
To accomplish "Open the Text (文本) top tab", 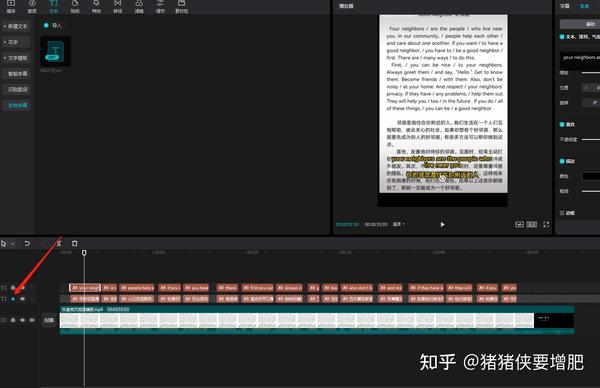I will (54, 7).
